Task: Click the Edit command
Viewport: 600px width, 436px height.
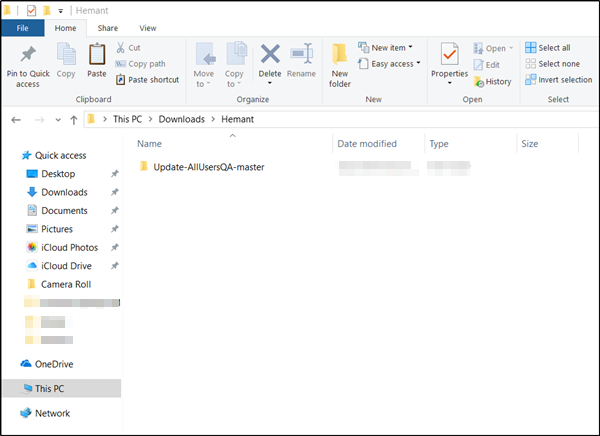Action: (x=487, y=65)
